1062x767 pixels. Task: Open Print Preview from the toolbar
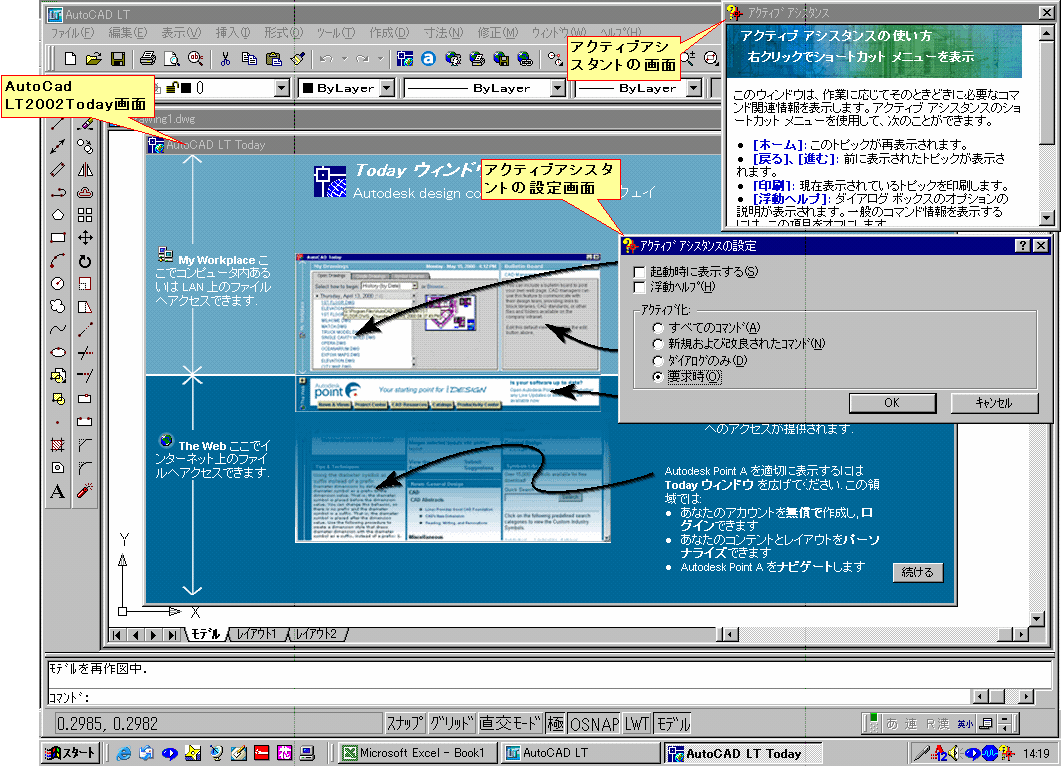point(172,59)
